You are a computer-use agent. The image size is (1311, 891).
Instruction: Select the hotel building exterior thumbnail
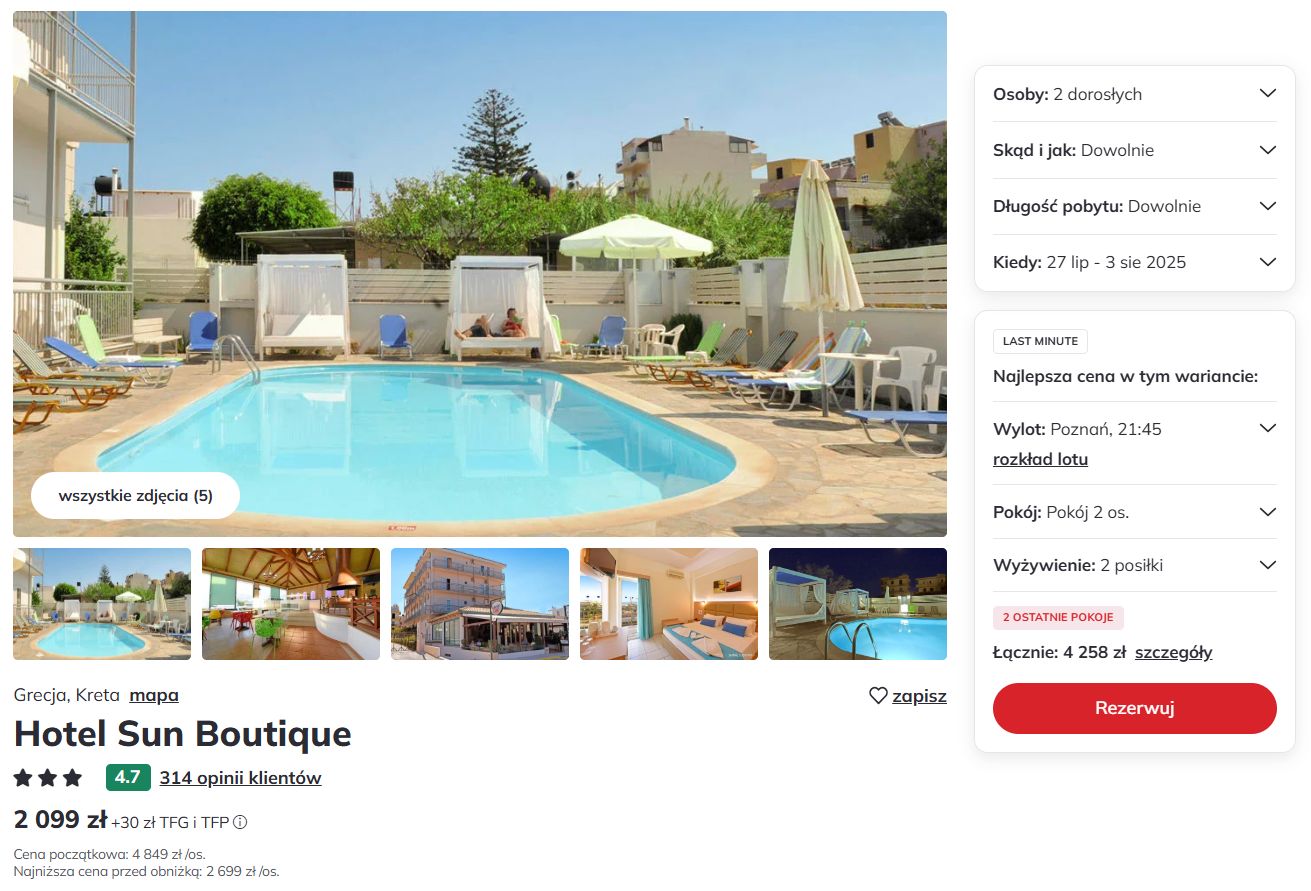click(x=480, y=604)
